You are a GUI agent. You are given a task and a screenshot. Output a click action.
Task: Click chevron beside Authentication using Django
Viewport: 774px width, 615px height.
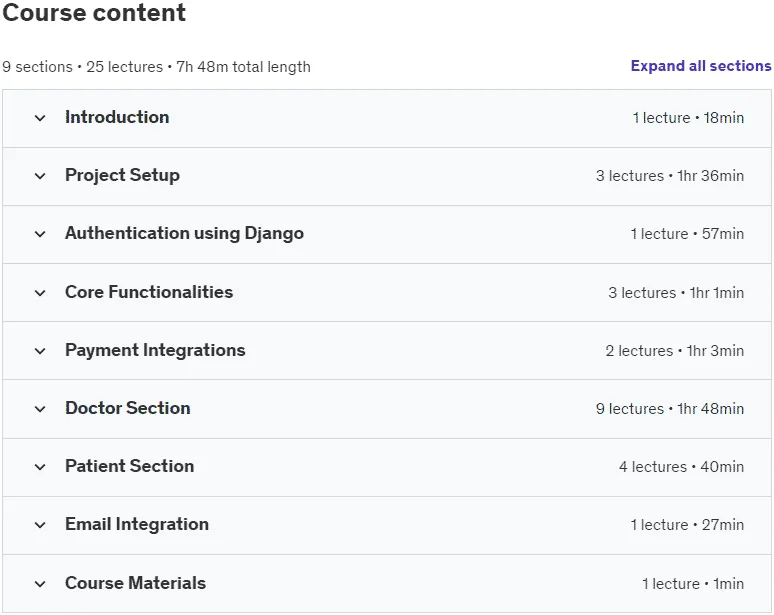tap(40, 234)
